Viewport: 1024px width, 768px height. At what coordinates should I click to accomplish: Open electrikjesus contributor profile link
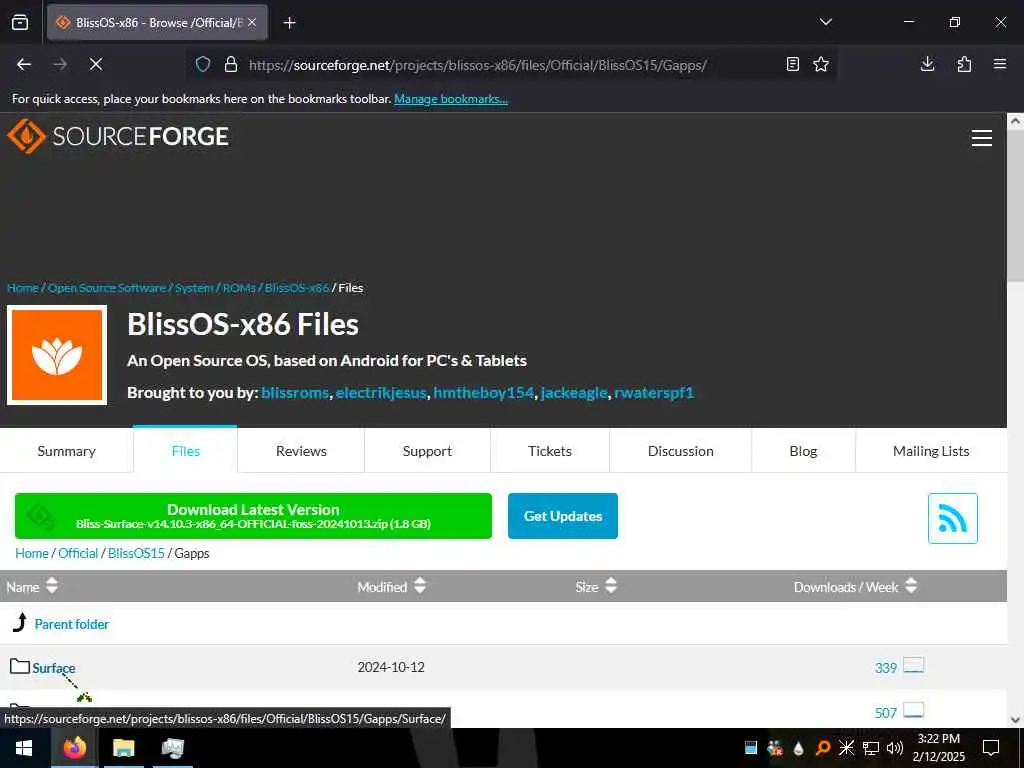381,392
